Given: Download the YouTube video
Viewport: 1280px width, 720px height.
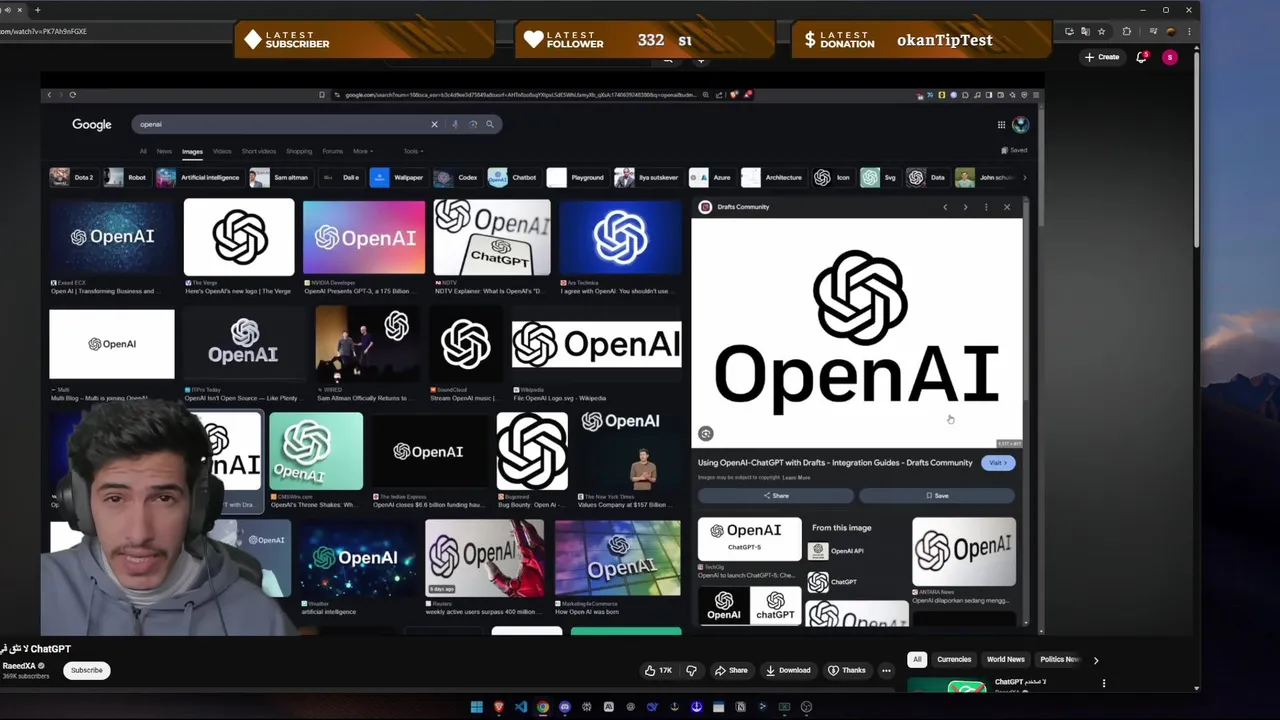Looking at the screenshot, I should [788, 670].
